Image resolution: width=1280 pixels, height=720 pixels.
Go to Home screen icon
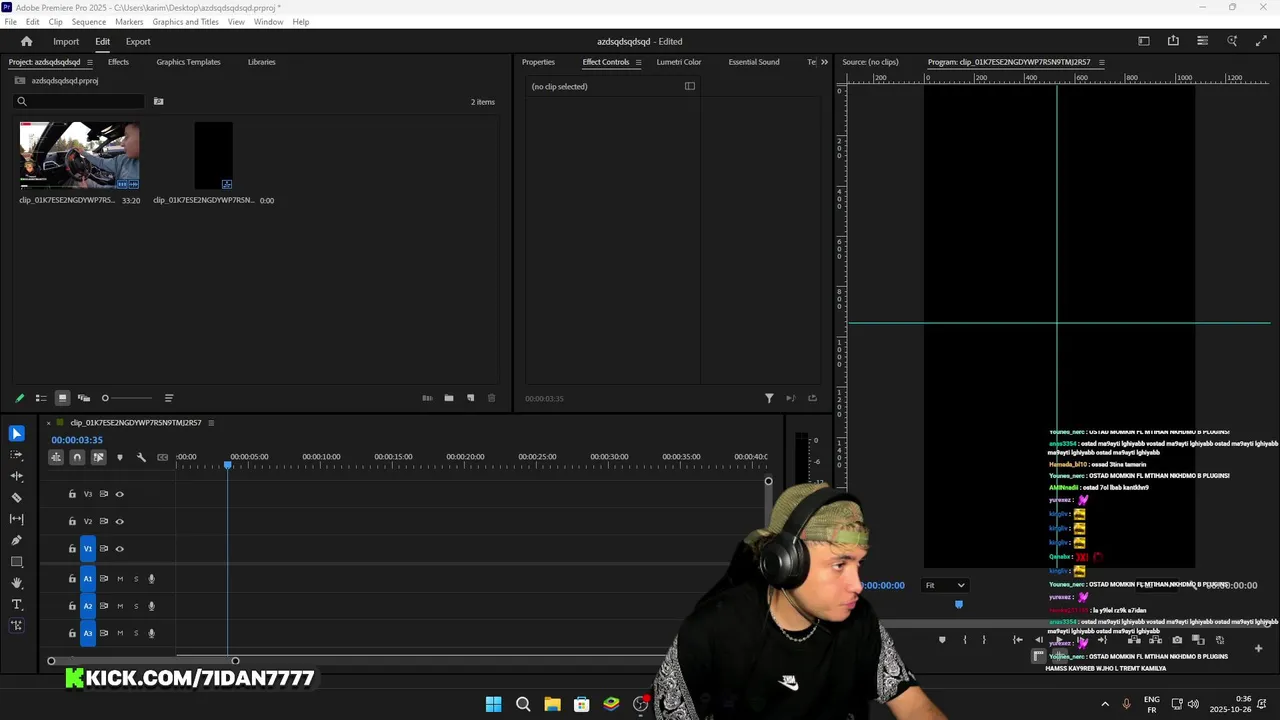[27, 41]
